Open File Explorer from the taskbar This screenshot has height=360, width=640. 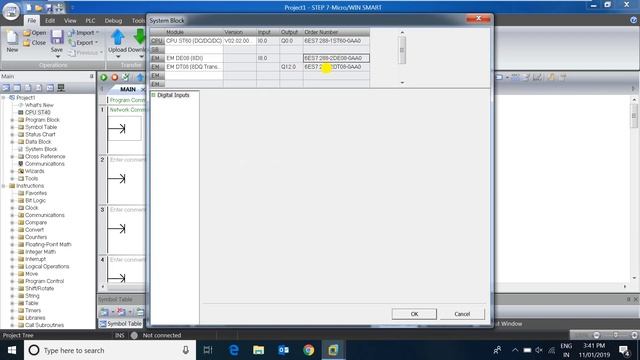(x=258, y=350)
